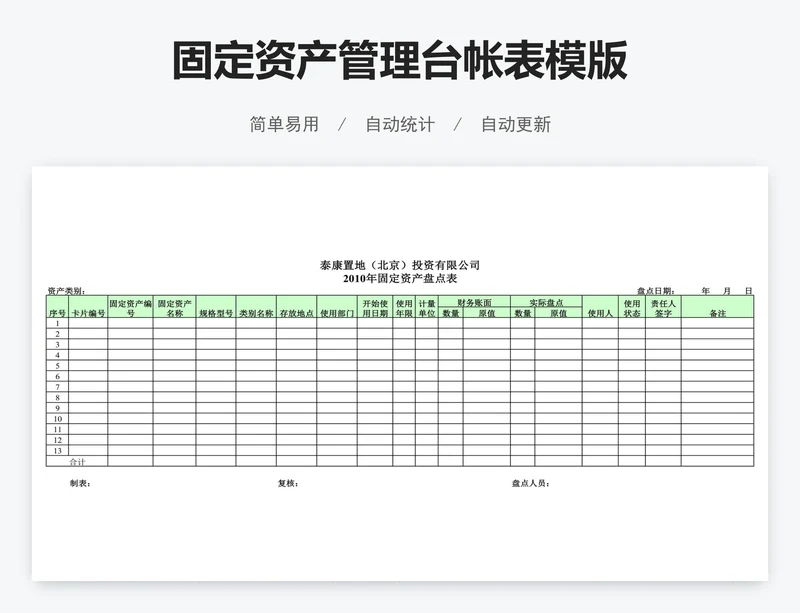Click row number 1 cell
Image resolution: width=800 pixels, height=613 pixels.
(57, 323)
